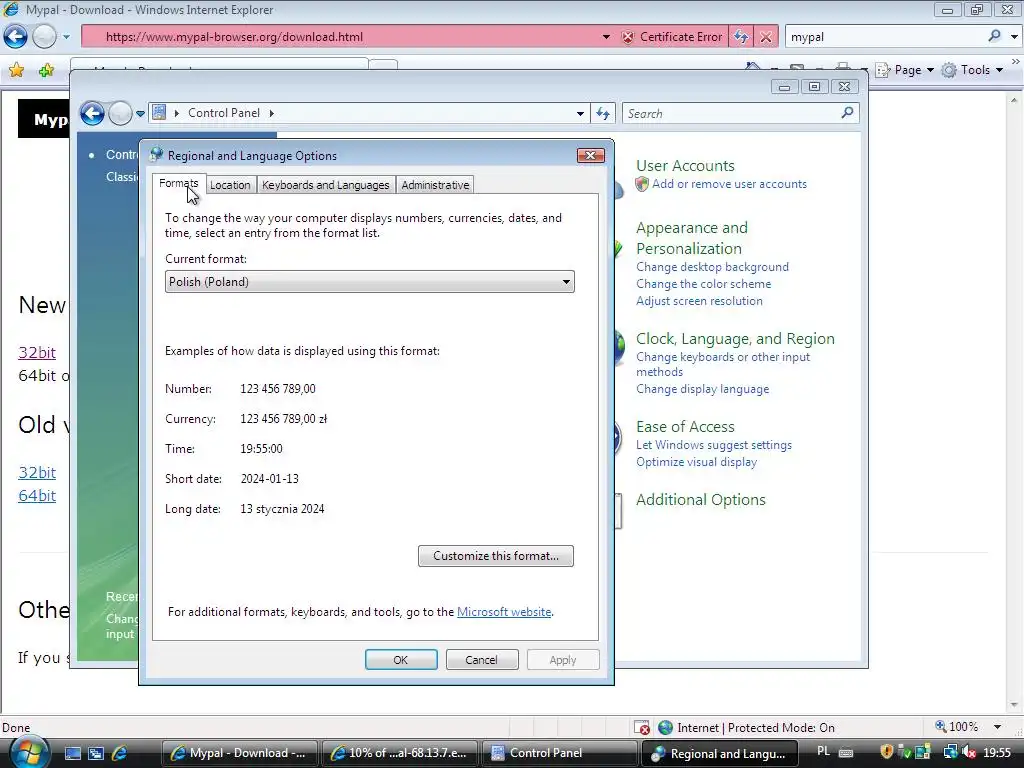The image size is (1024, 768).
Task: Click the security alert shield tray icon
Action: click(886, 752)
